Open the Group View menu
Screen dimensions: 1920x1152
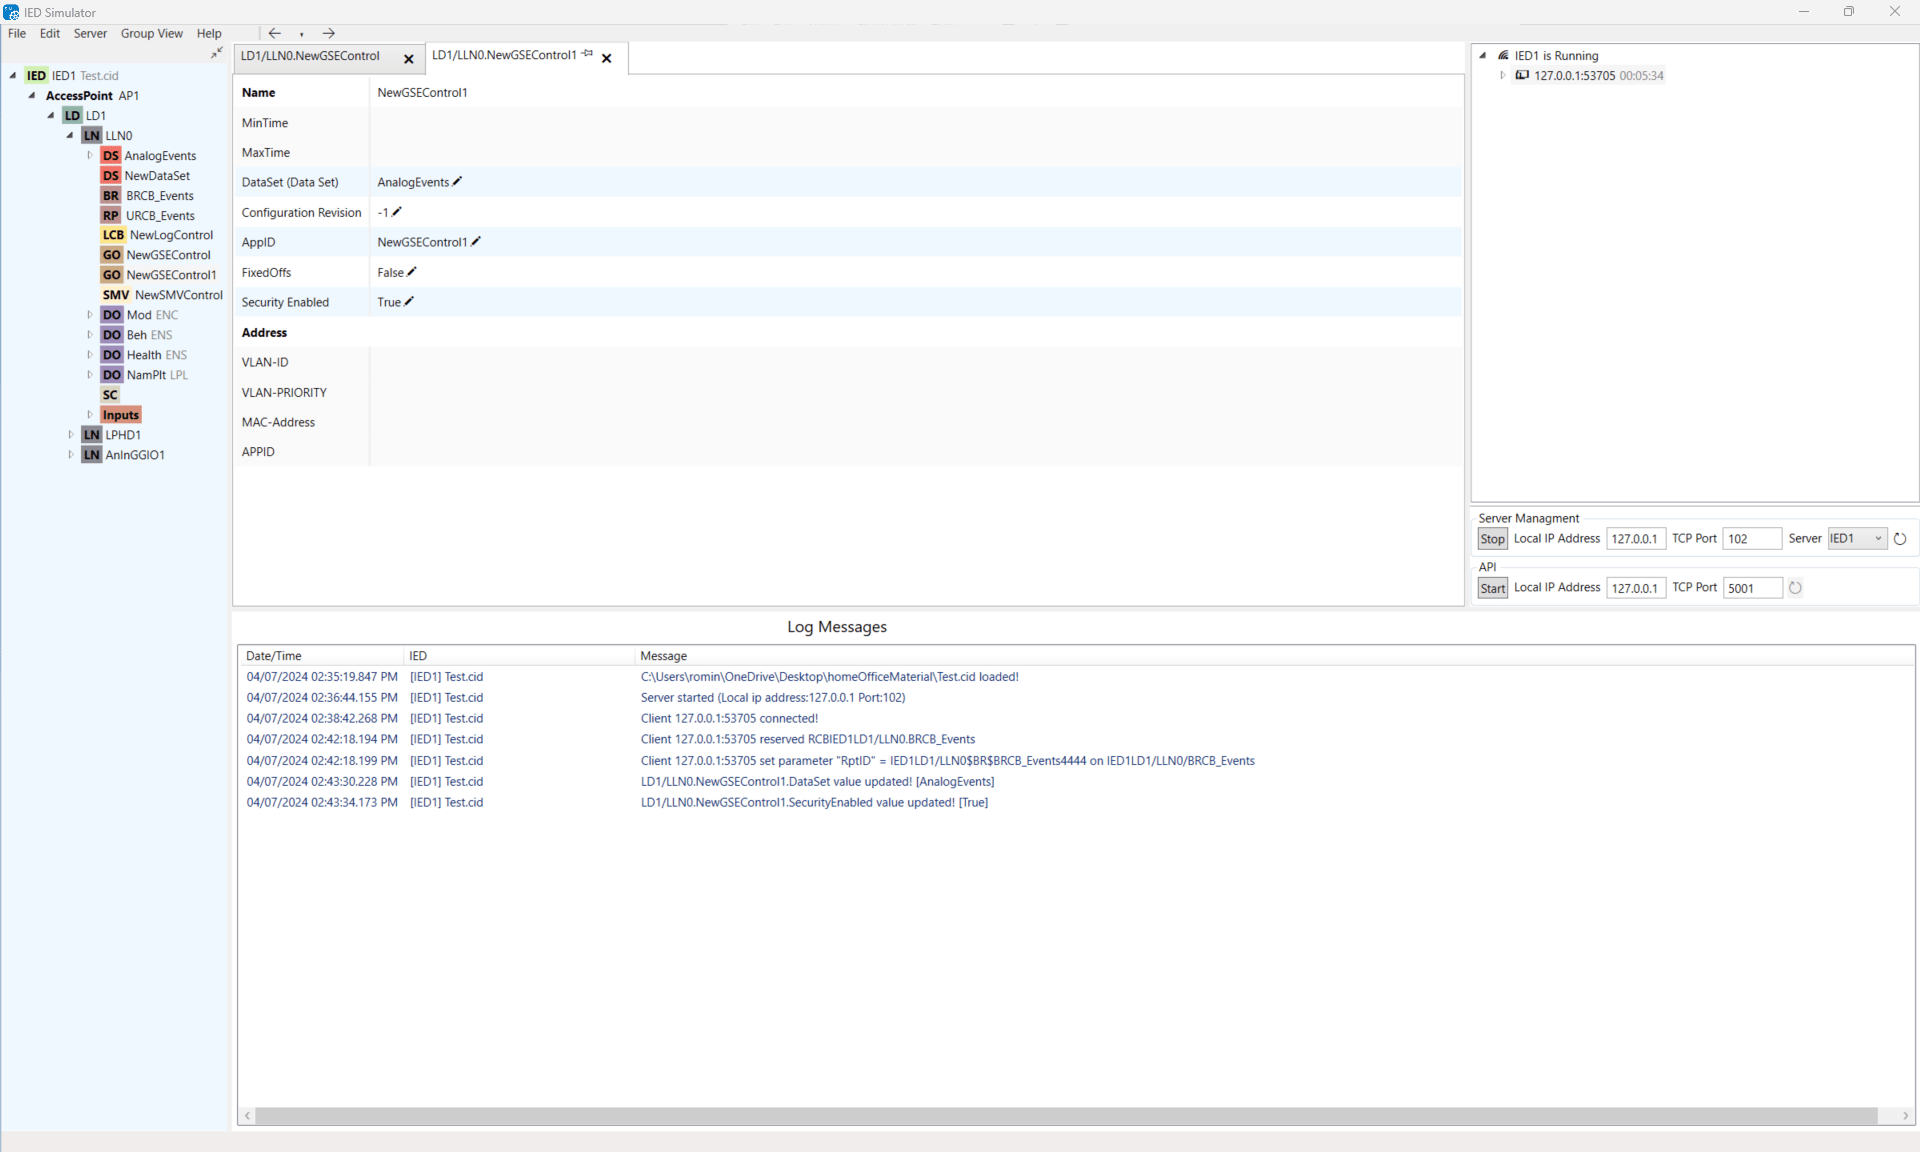[152, 34]
